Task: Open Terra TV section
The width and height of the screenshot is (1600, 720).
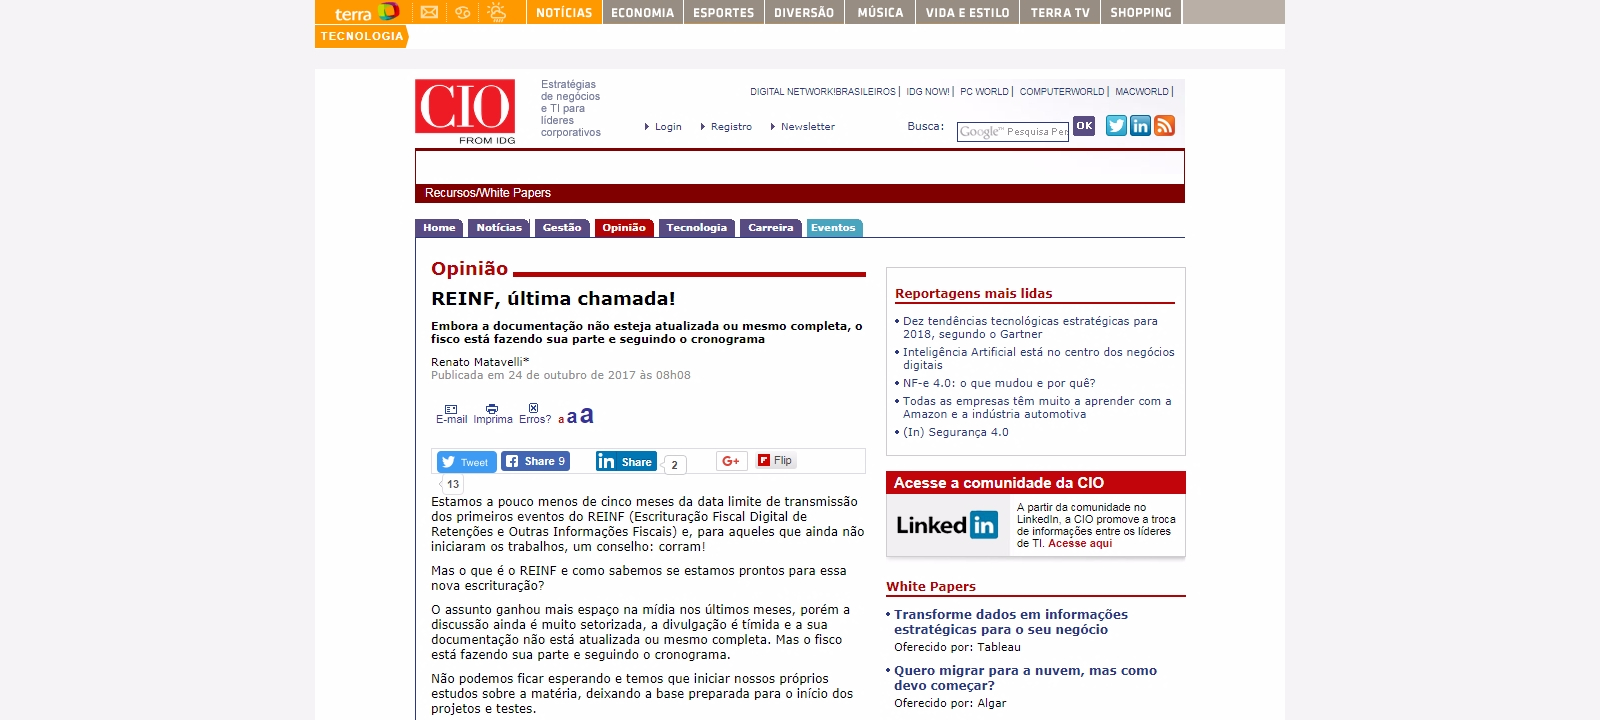Action: pos(1060,12)
